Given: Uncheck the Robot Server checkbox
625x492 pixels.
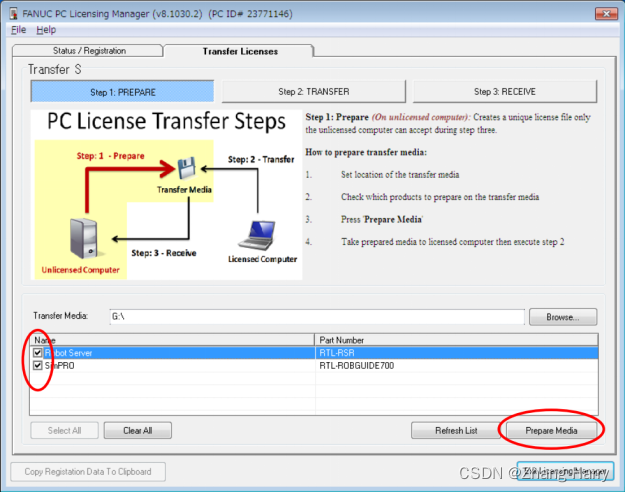Looking at the screenshot, I should pos(38,352).
